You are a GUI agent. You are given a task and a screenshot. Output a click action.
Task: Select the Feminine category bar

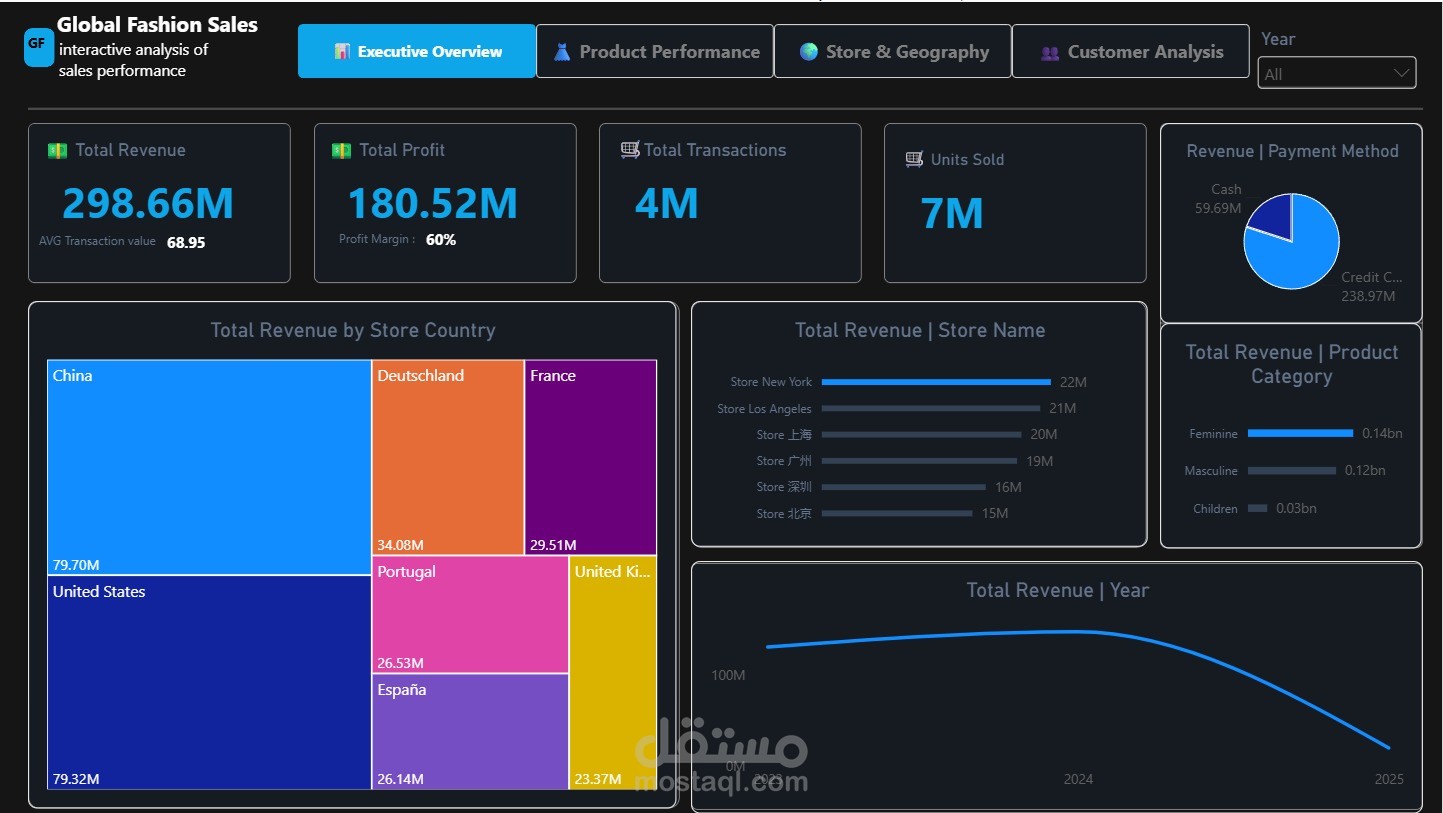click(x=1300, y=433)
